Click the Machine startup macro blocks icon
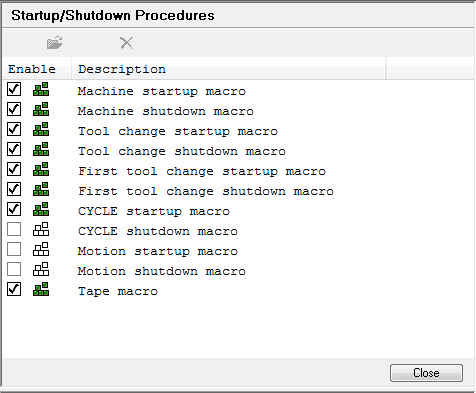This screenshot has width=476, height=393. point(41,89)
